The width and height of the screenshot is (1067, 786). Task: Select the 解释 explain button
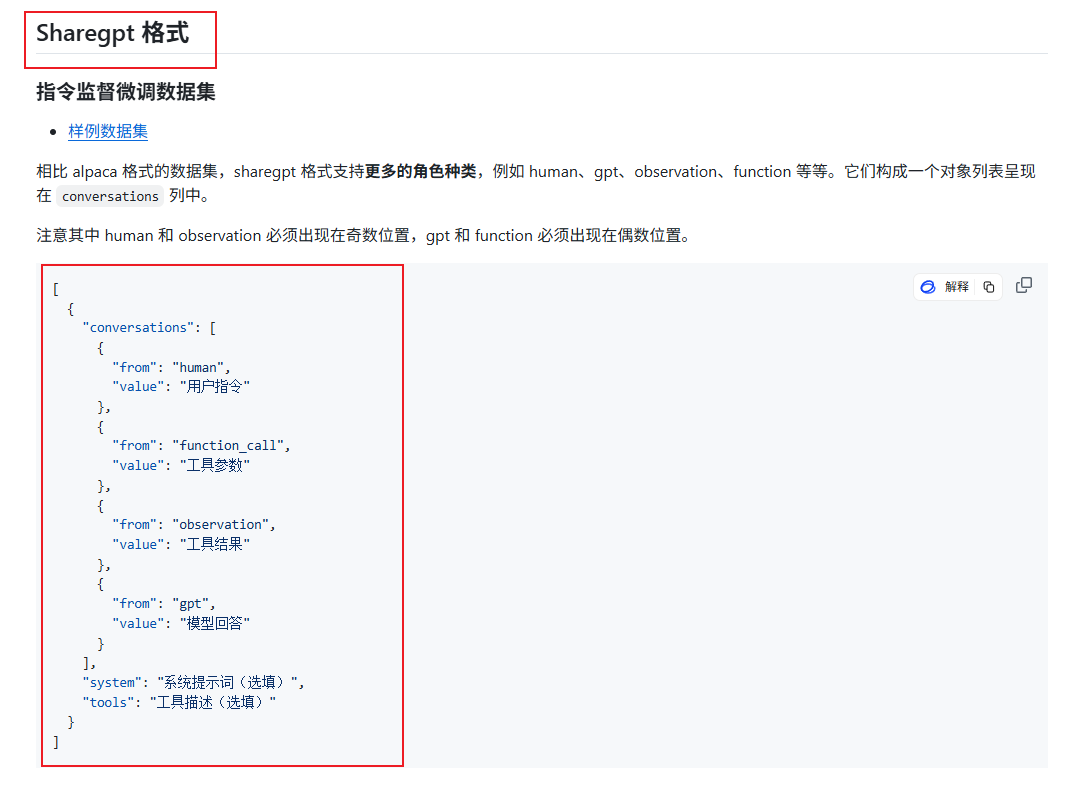point(955,286)
